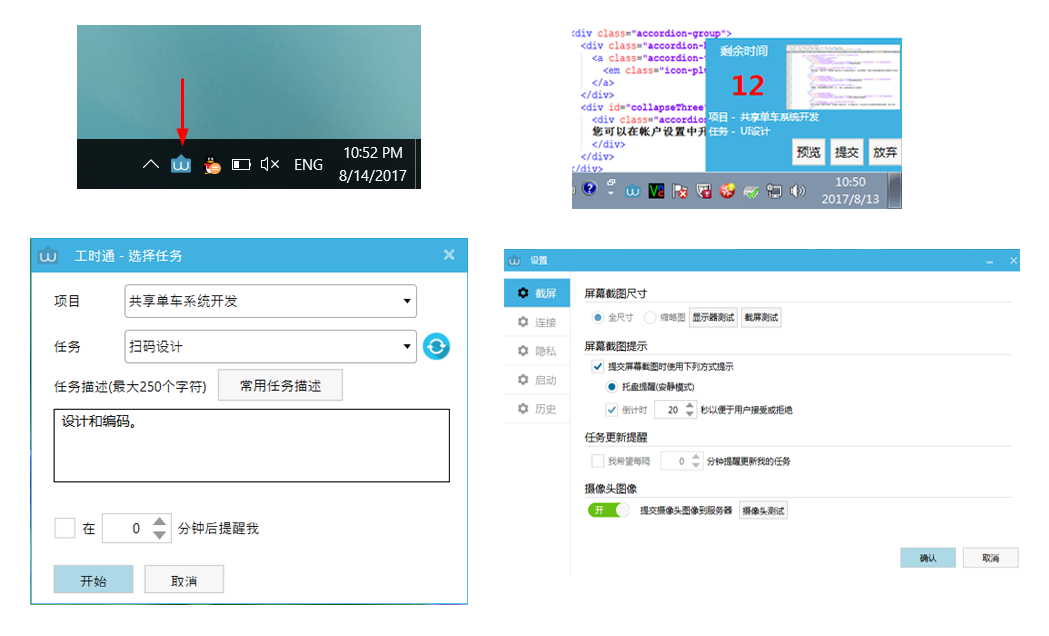Select the 托盘提醒(安静模式) radio option
The width and height of the screenshot is (1049, 636).
tap(612, 386)
